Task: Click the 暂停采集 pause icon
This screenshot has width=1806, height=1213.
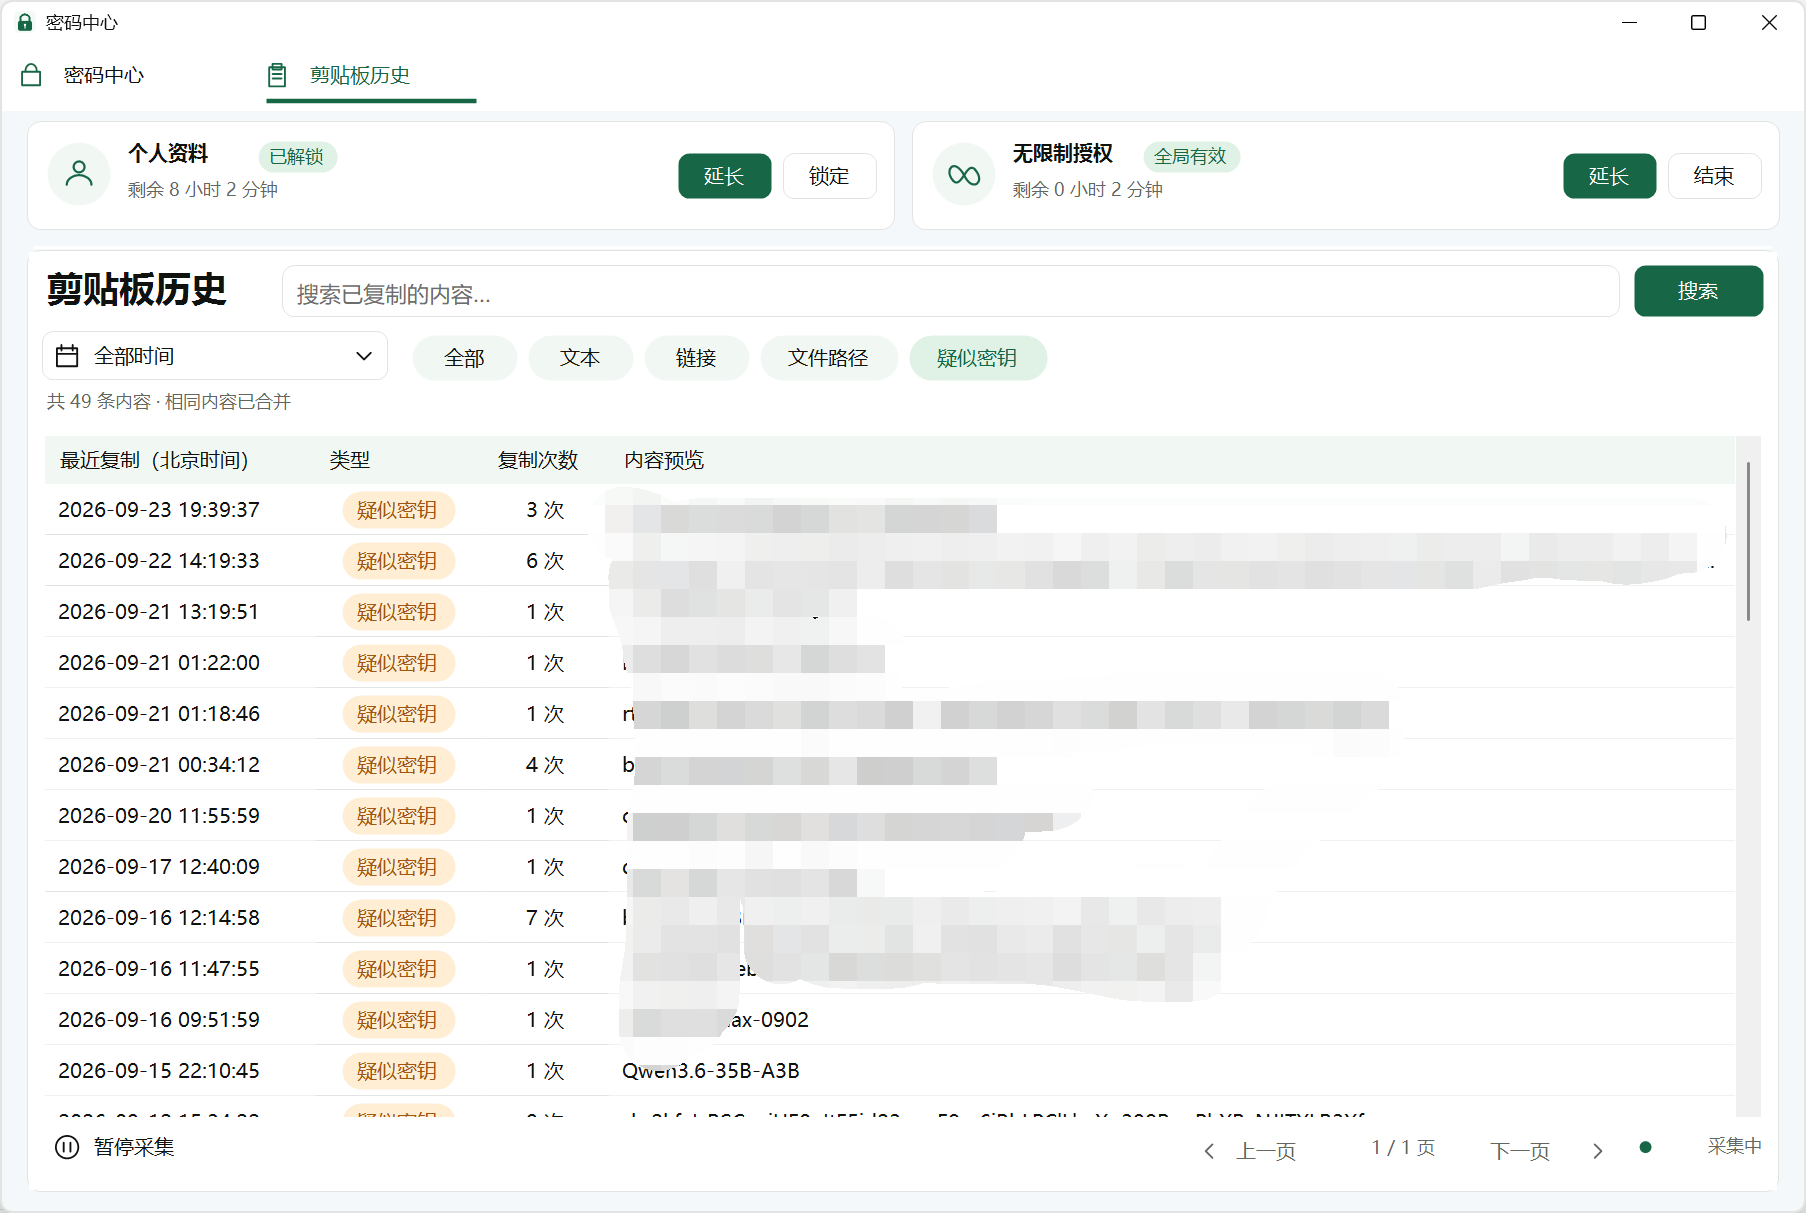Action: [67, 1147]
